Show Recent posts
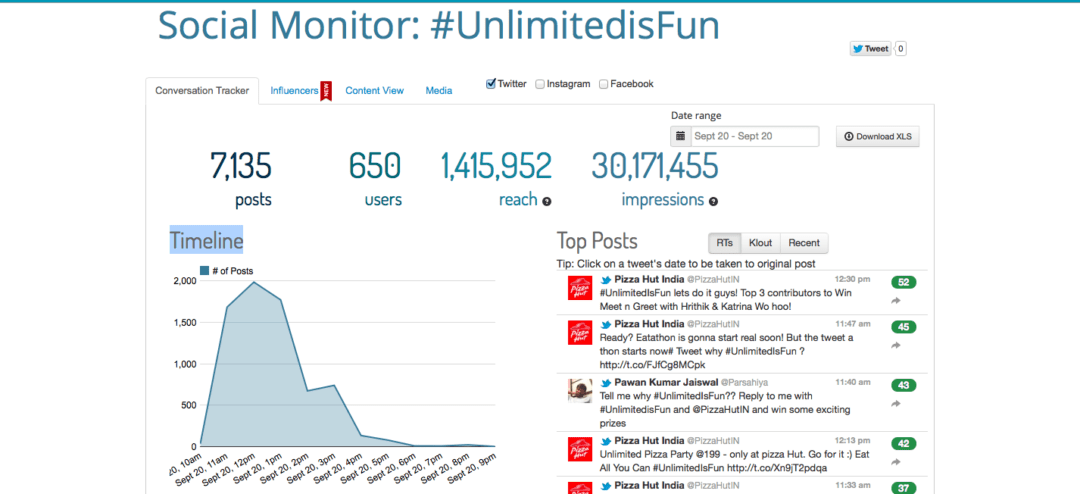 [x=804, y=243]
